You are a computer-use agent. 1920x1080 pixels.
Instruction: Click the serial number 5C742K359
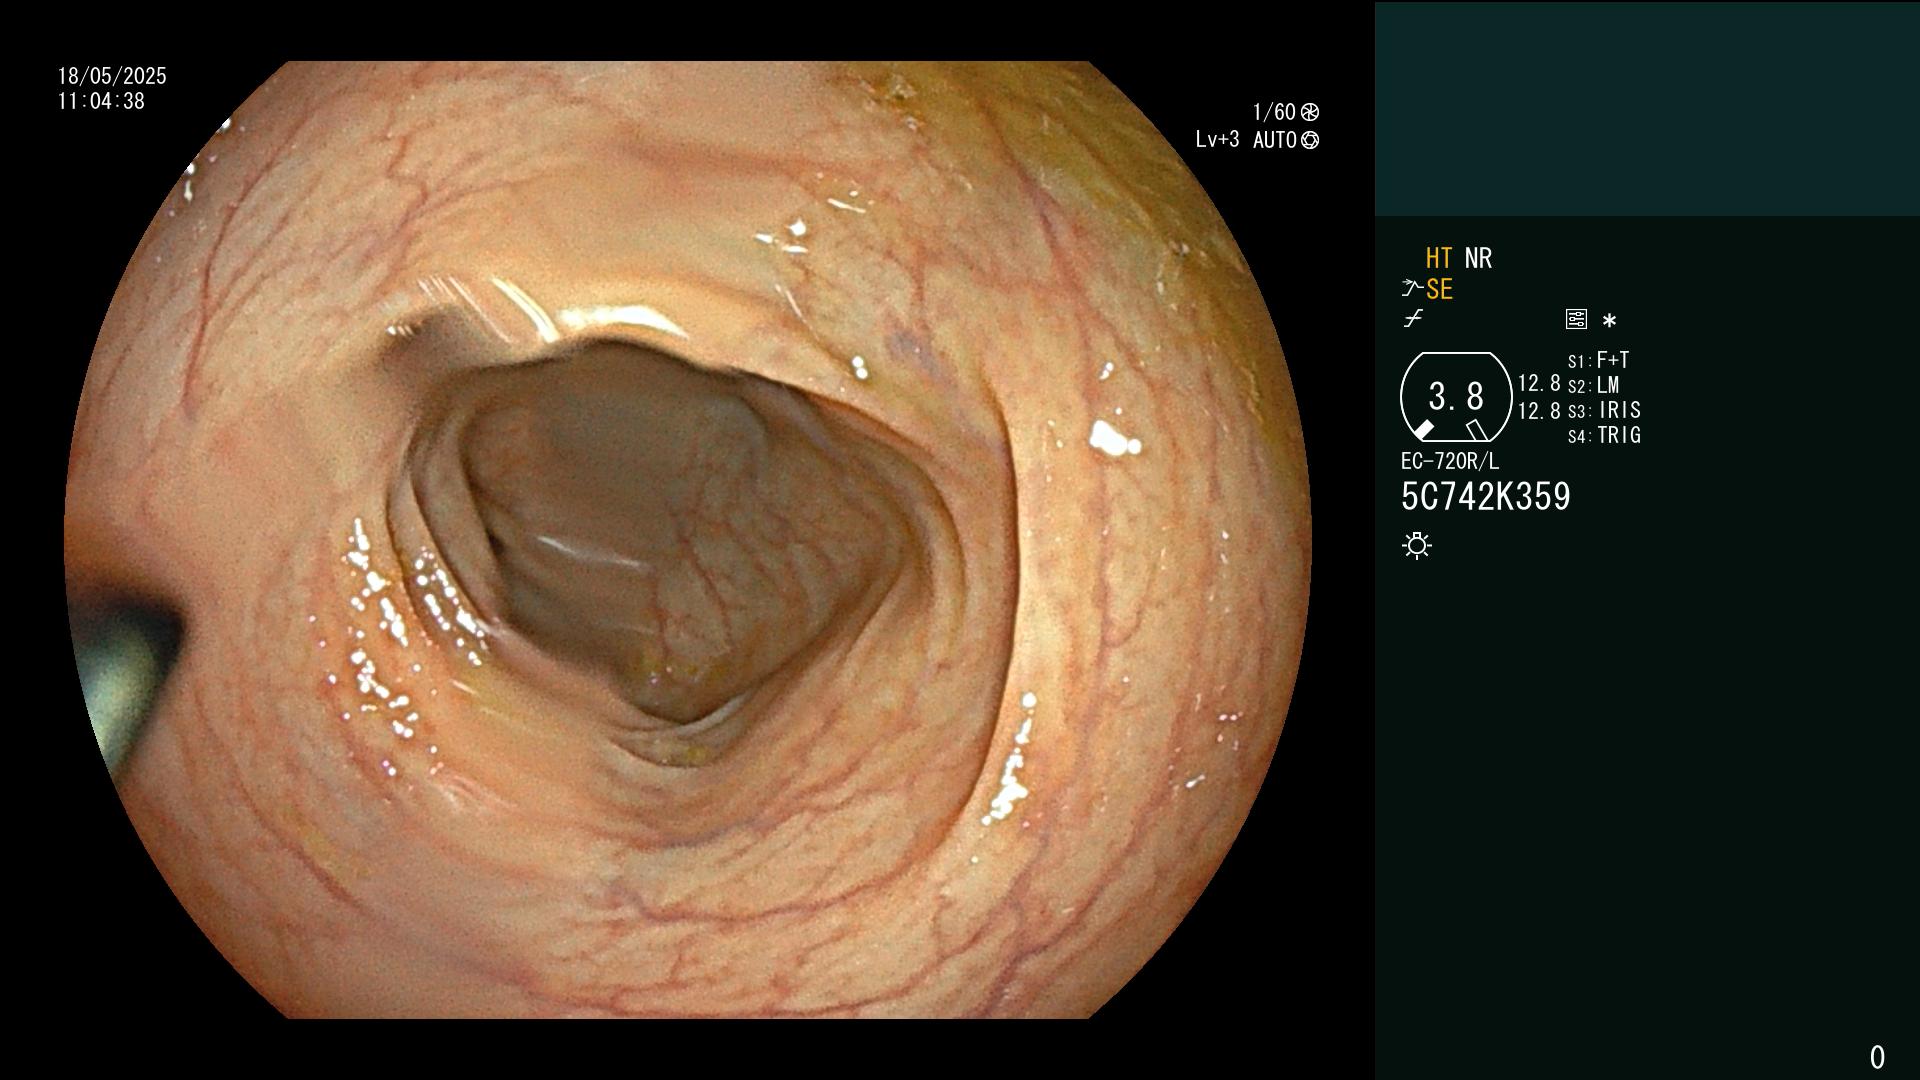(x=1486, y=497)
